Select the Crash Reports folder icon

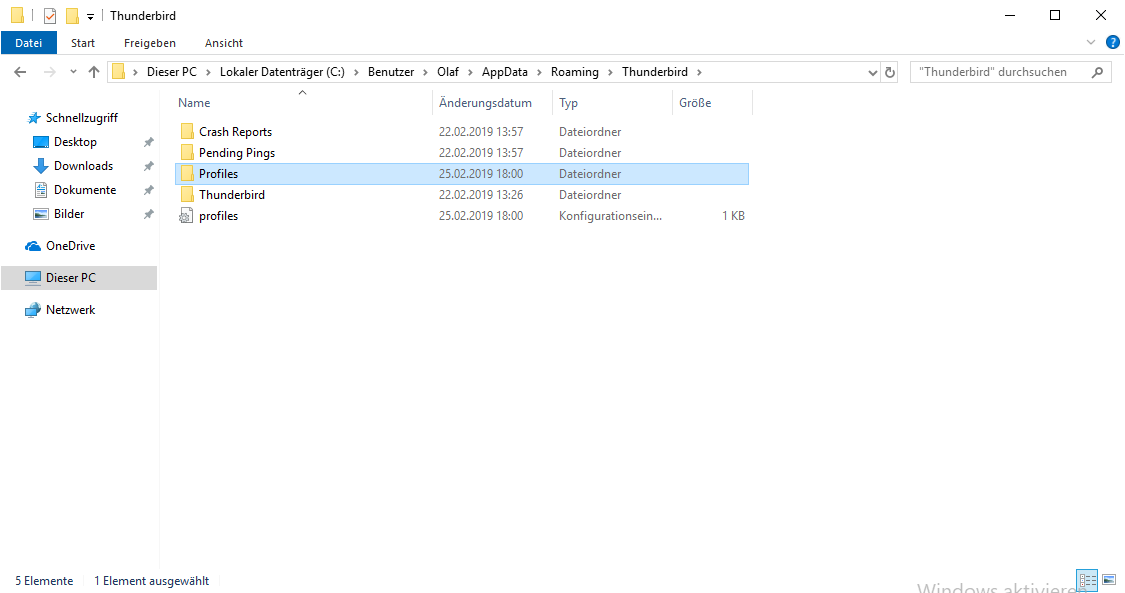pyautogui.click(x=187, y=131)
